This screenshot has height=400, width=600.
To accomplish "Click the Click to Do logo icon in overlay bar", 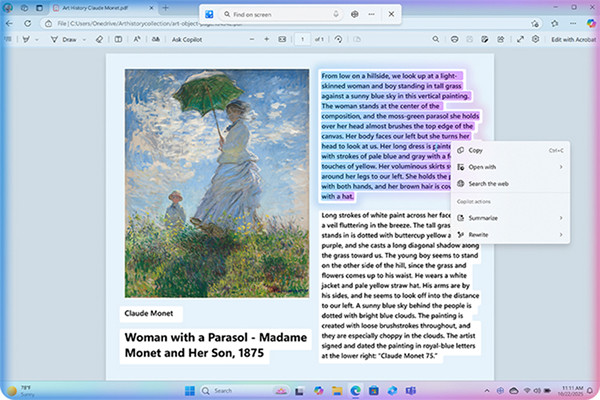I will (209, 14).
